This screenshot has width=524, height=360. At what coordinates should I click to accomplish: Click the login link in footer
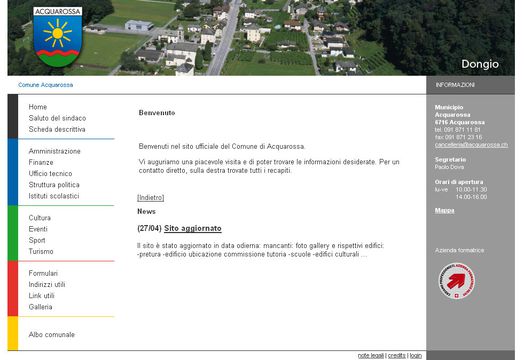[416, 356]
